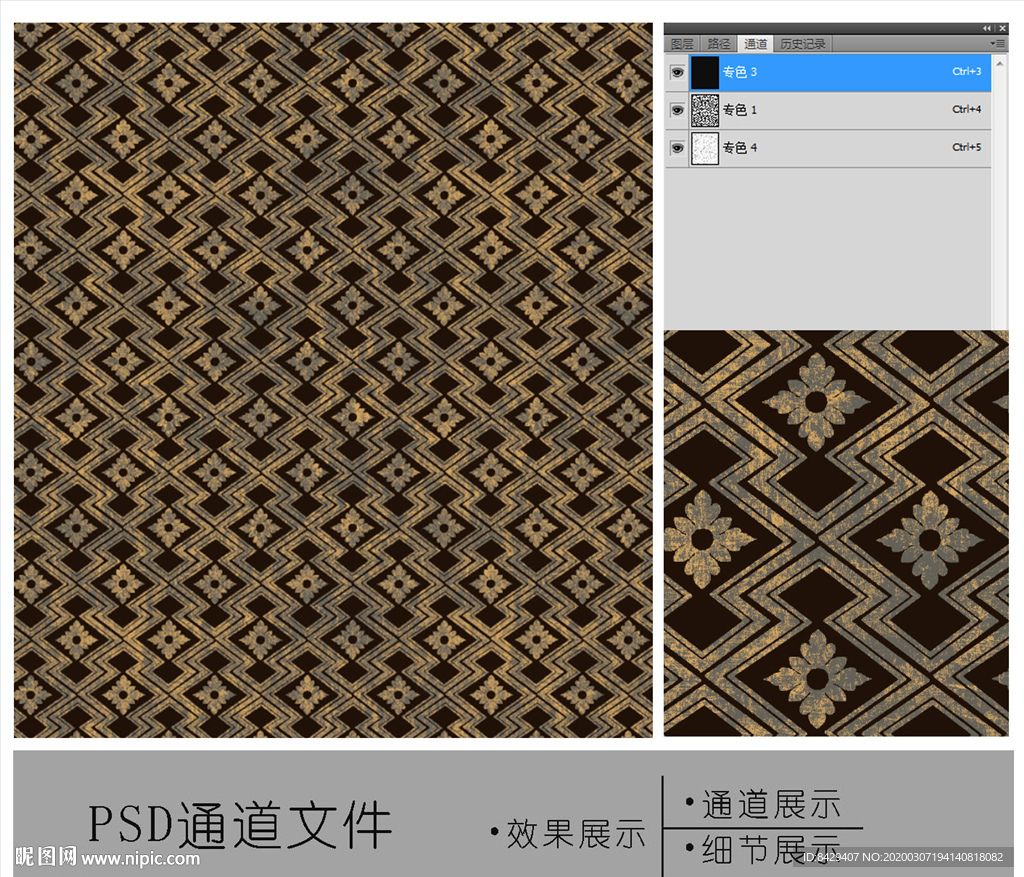Open the panel flyout options menu
This screenshot has width=1024, height=877.
click(998, 44)
